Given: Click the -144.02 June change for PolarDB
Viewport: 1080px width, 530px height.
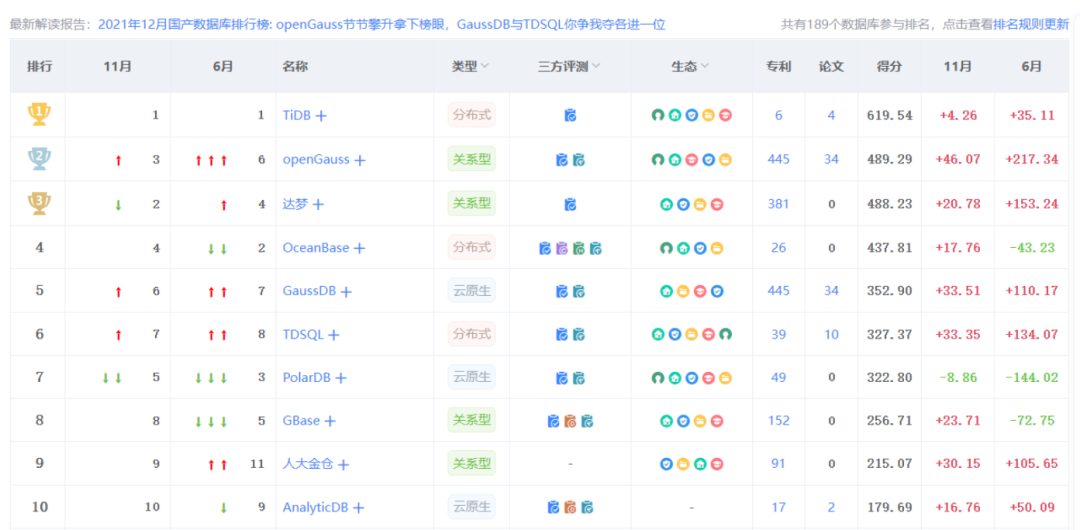Looking at the screenshot, I should [x=1032, y=378].
